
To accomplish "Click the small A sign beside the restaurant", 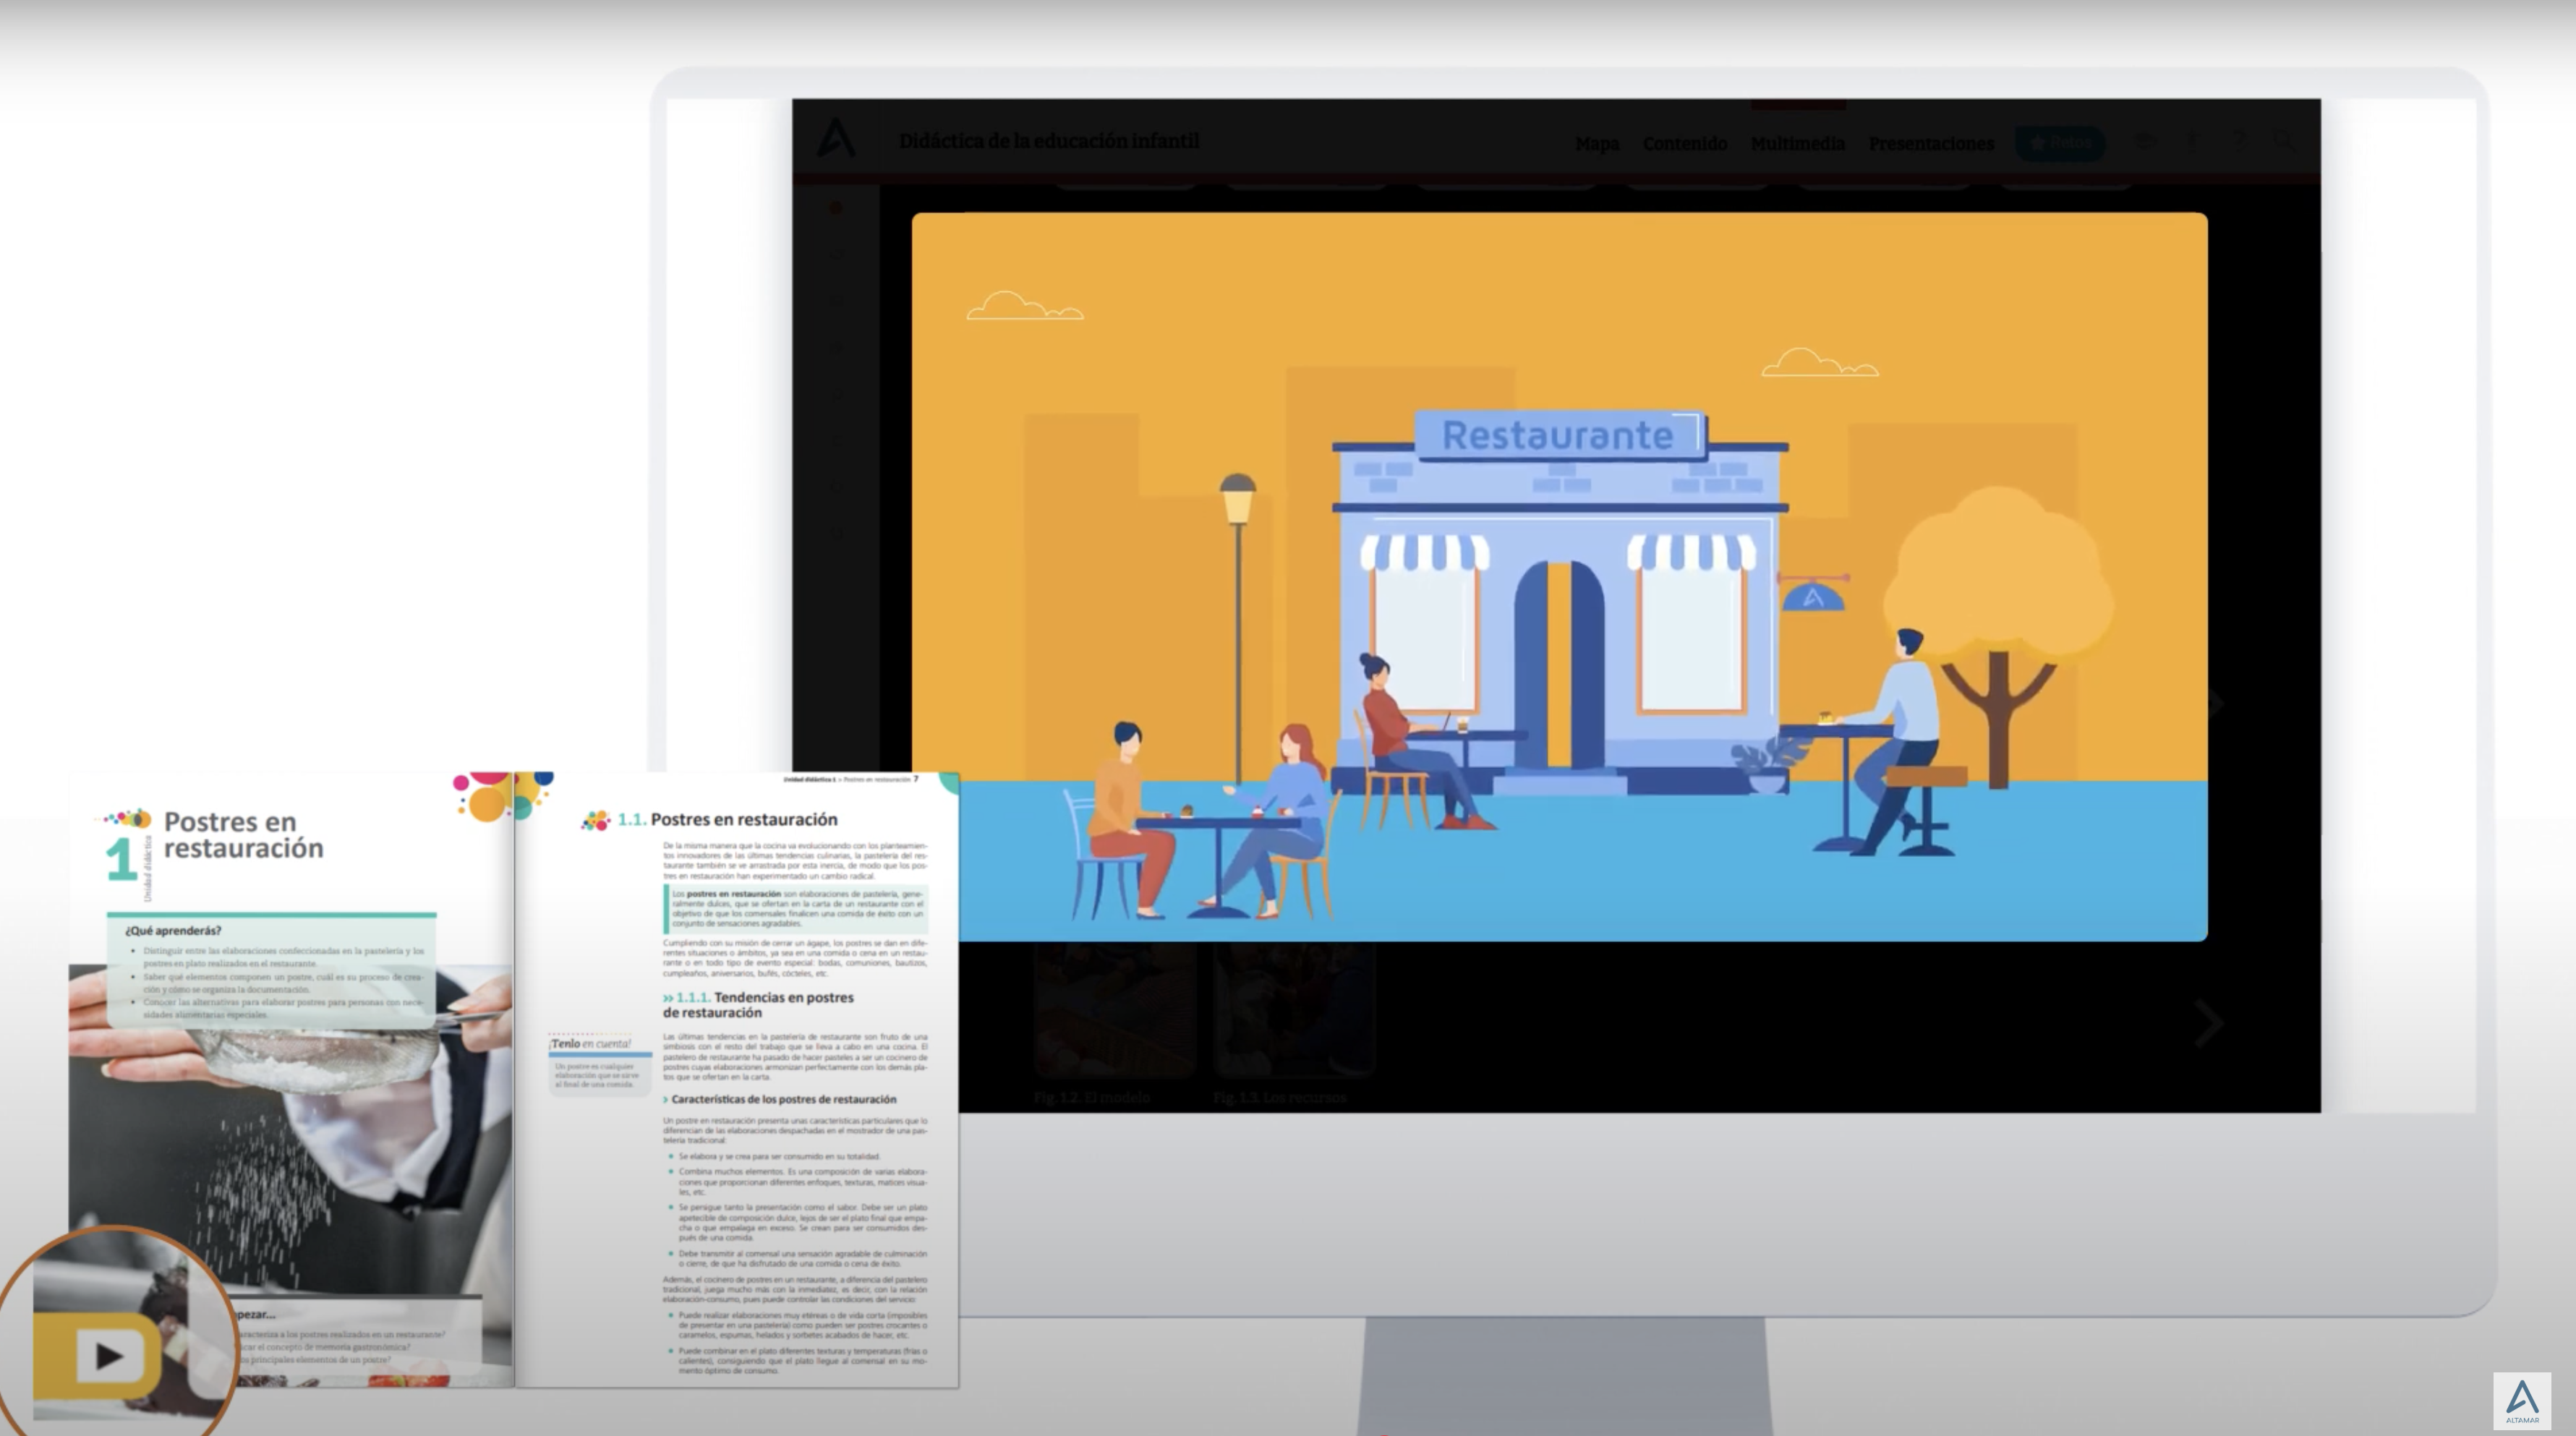I will (x=1813, y=598).
